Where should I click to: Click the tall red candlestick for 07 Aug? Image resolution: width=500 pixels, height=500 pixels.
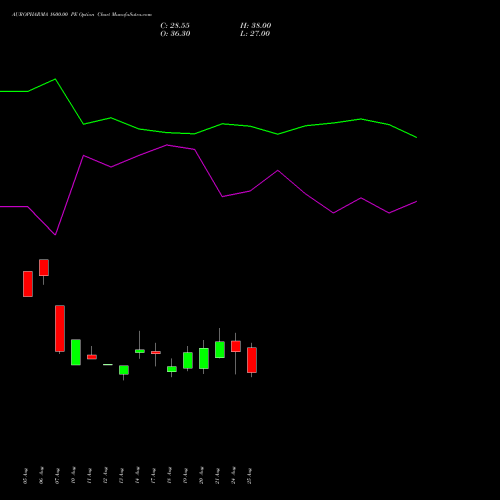point(60,328)
